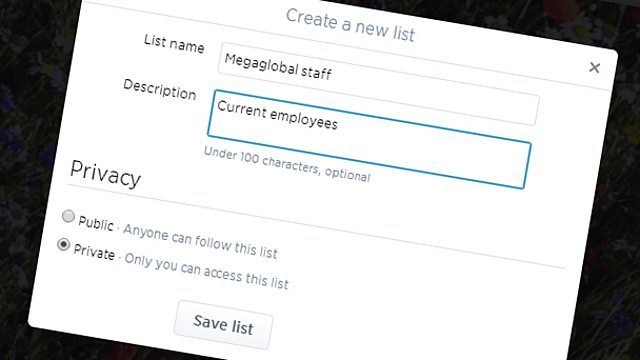Click the 'Privacy' section heading
This screenshot has height=360, width=640.
[x=105, y=174]
